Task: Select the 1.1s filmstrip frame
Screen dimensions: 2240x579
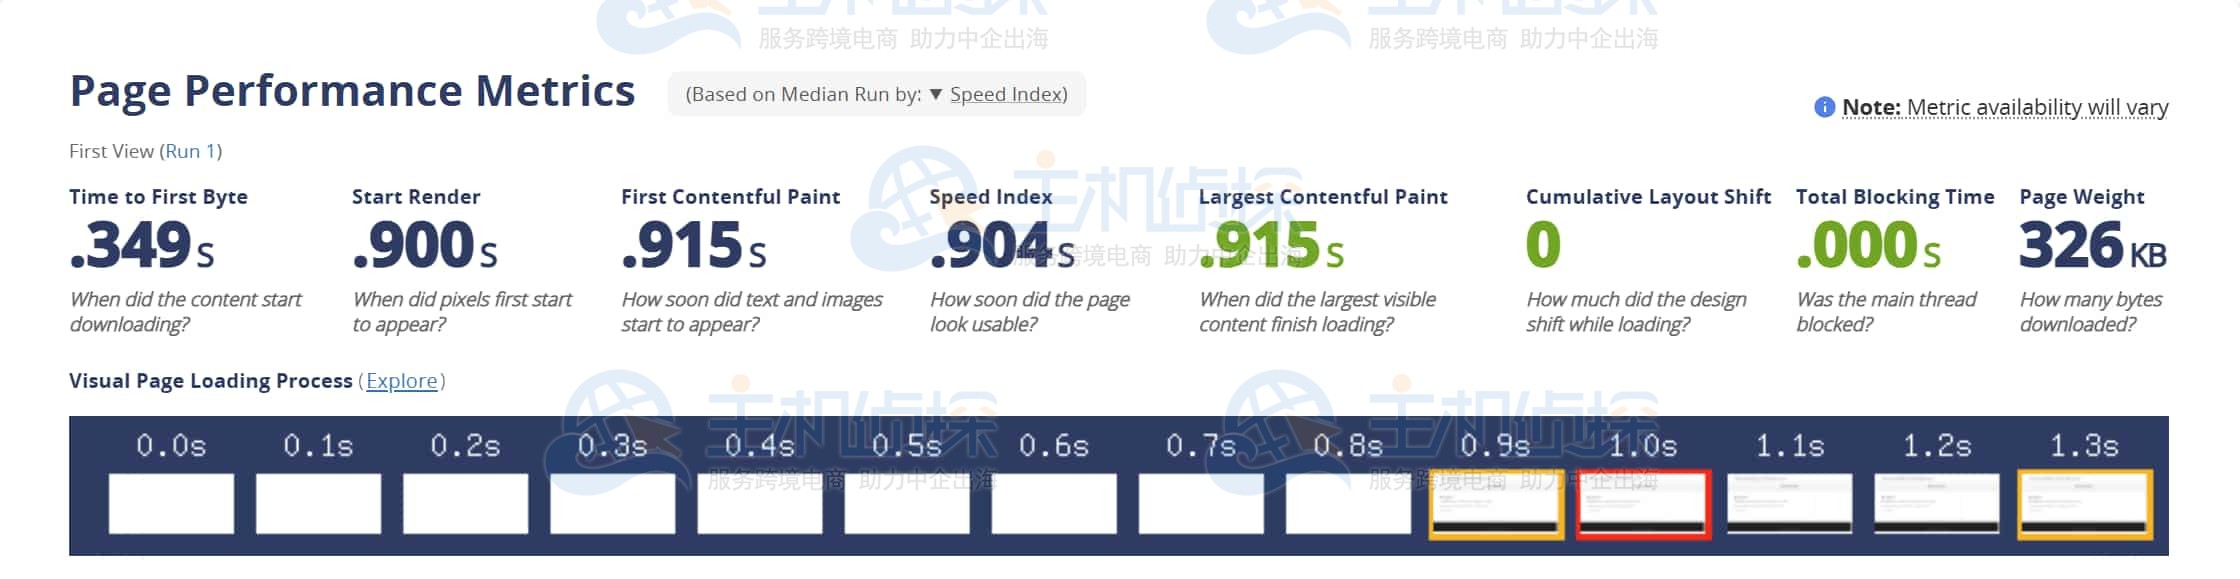Action: [x=1790, y=504]
